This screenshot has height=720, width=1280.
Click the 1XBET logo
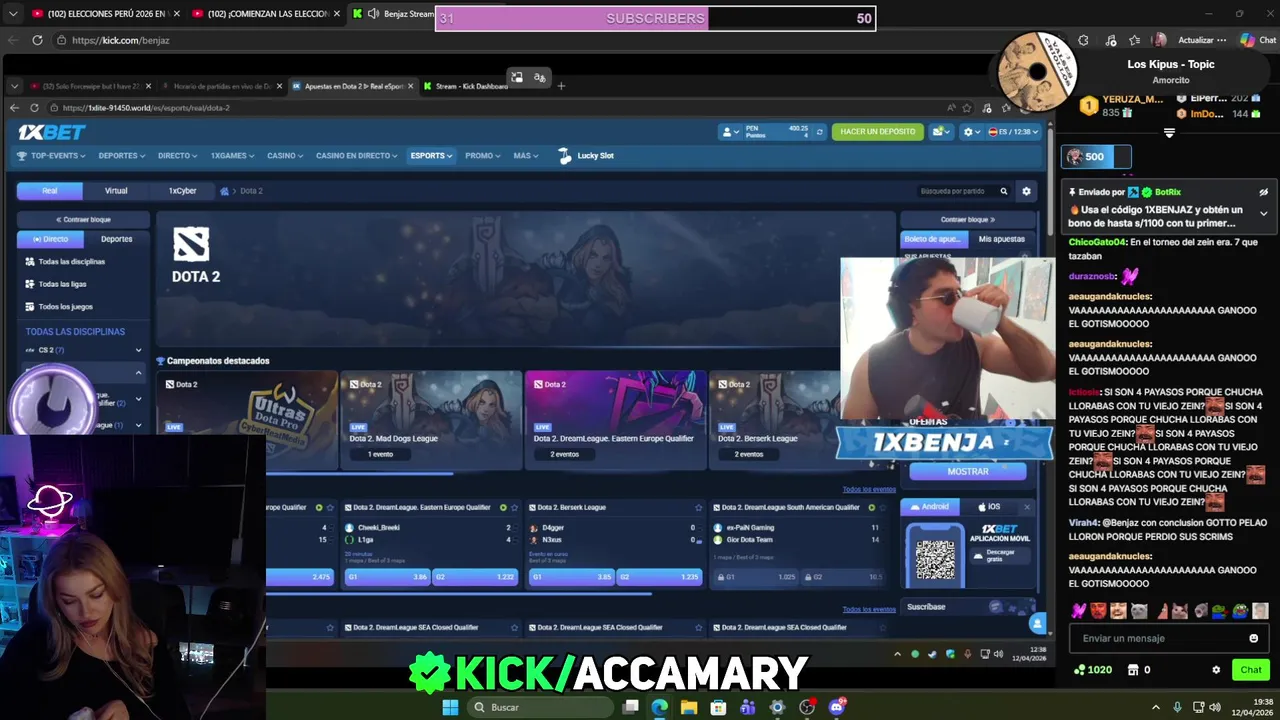52,132
